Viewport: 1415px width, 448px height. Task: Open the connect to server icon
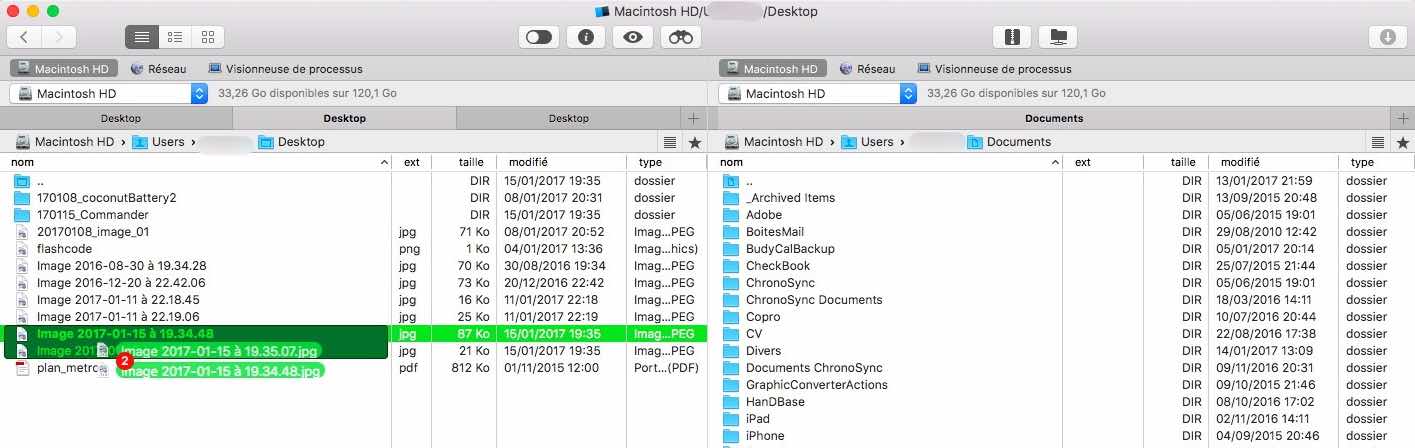click(x=1058, y=37)
